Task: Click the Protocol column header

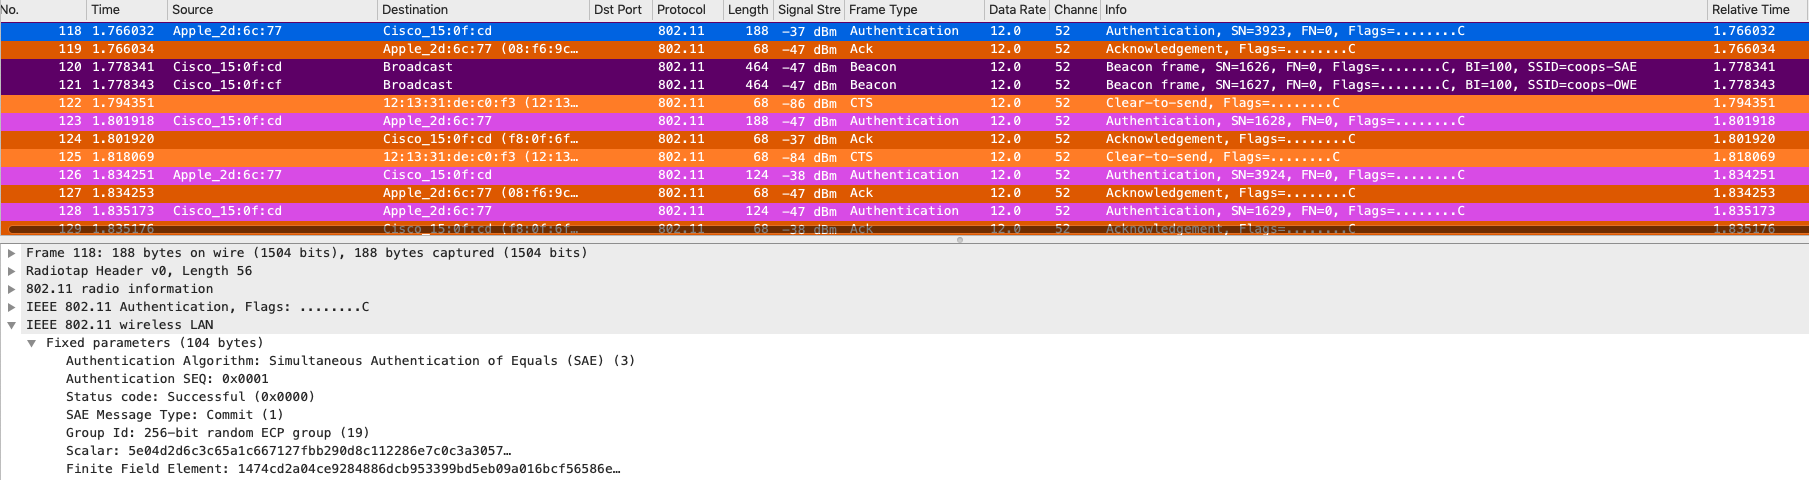Action: coord(681,10)
